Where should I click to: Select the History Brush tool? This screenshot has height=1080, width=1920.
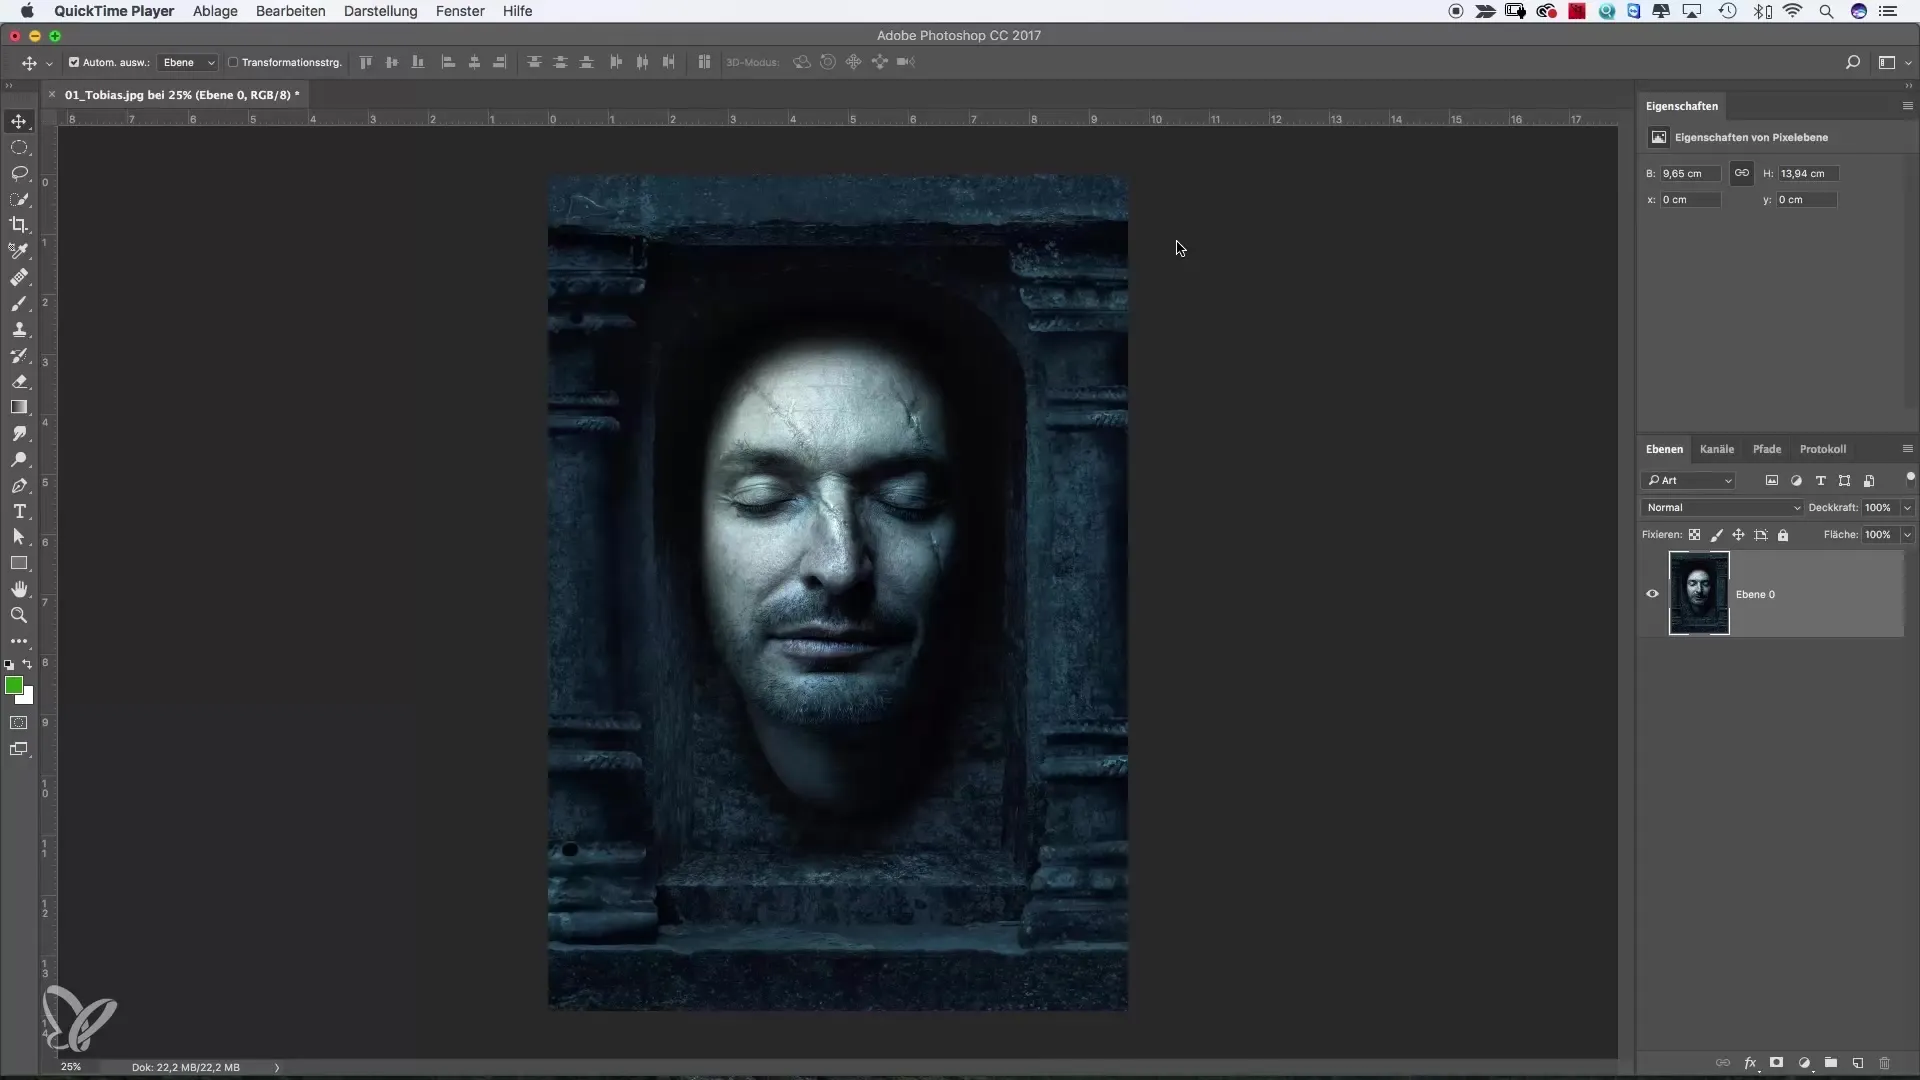tap(19, 355)
